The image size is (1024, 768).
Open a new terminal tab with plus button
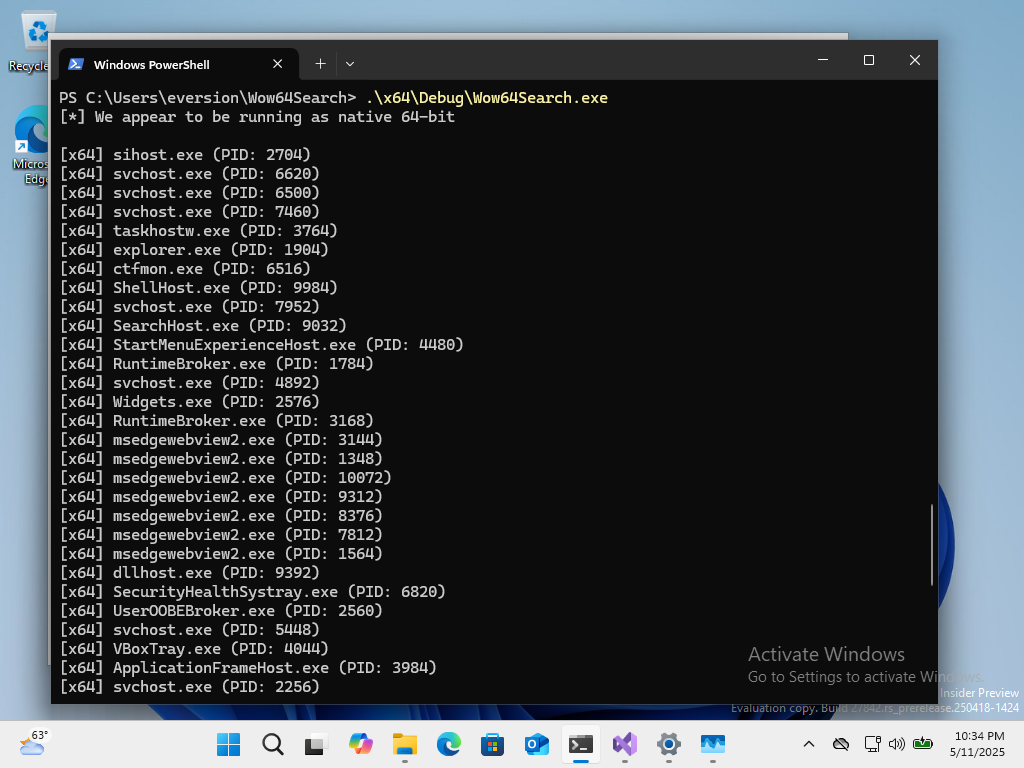[x=320, y=63]
